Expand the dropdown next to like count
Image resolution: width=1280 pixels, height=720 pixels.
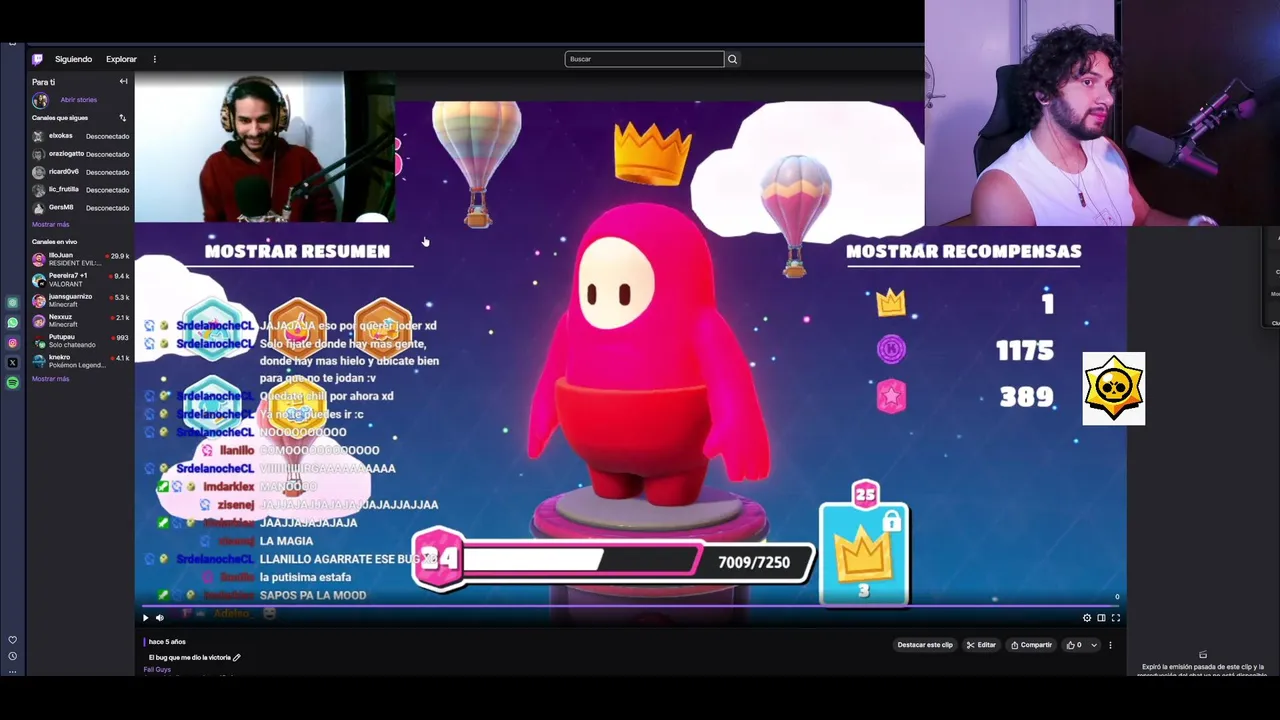coord(1093,645)
